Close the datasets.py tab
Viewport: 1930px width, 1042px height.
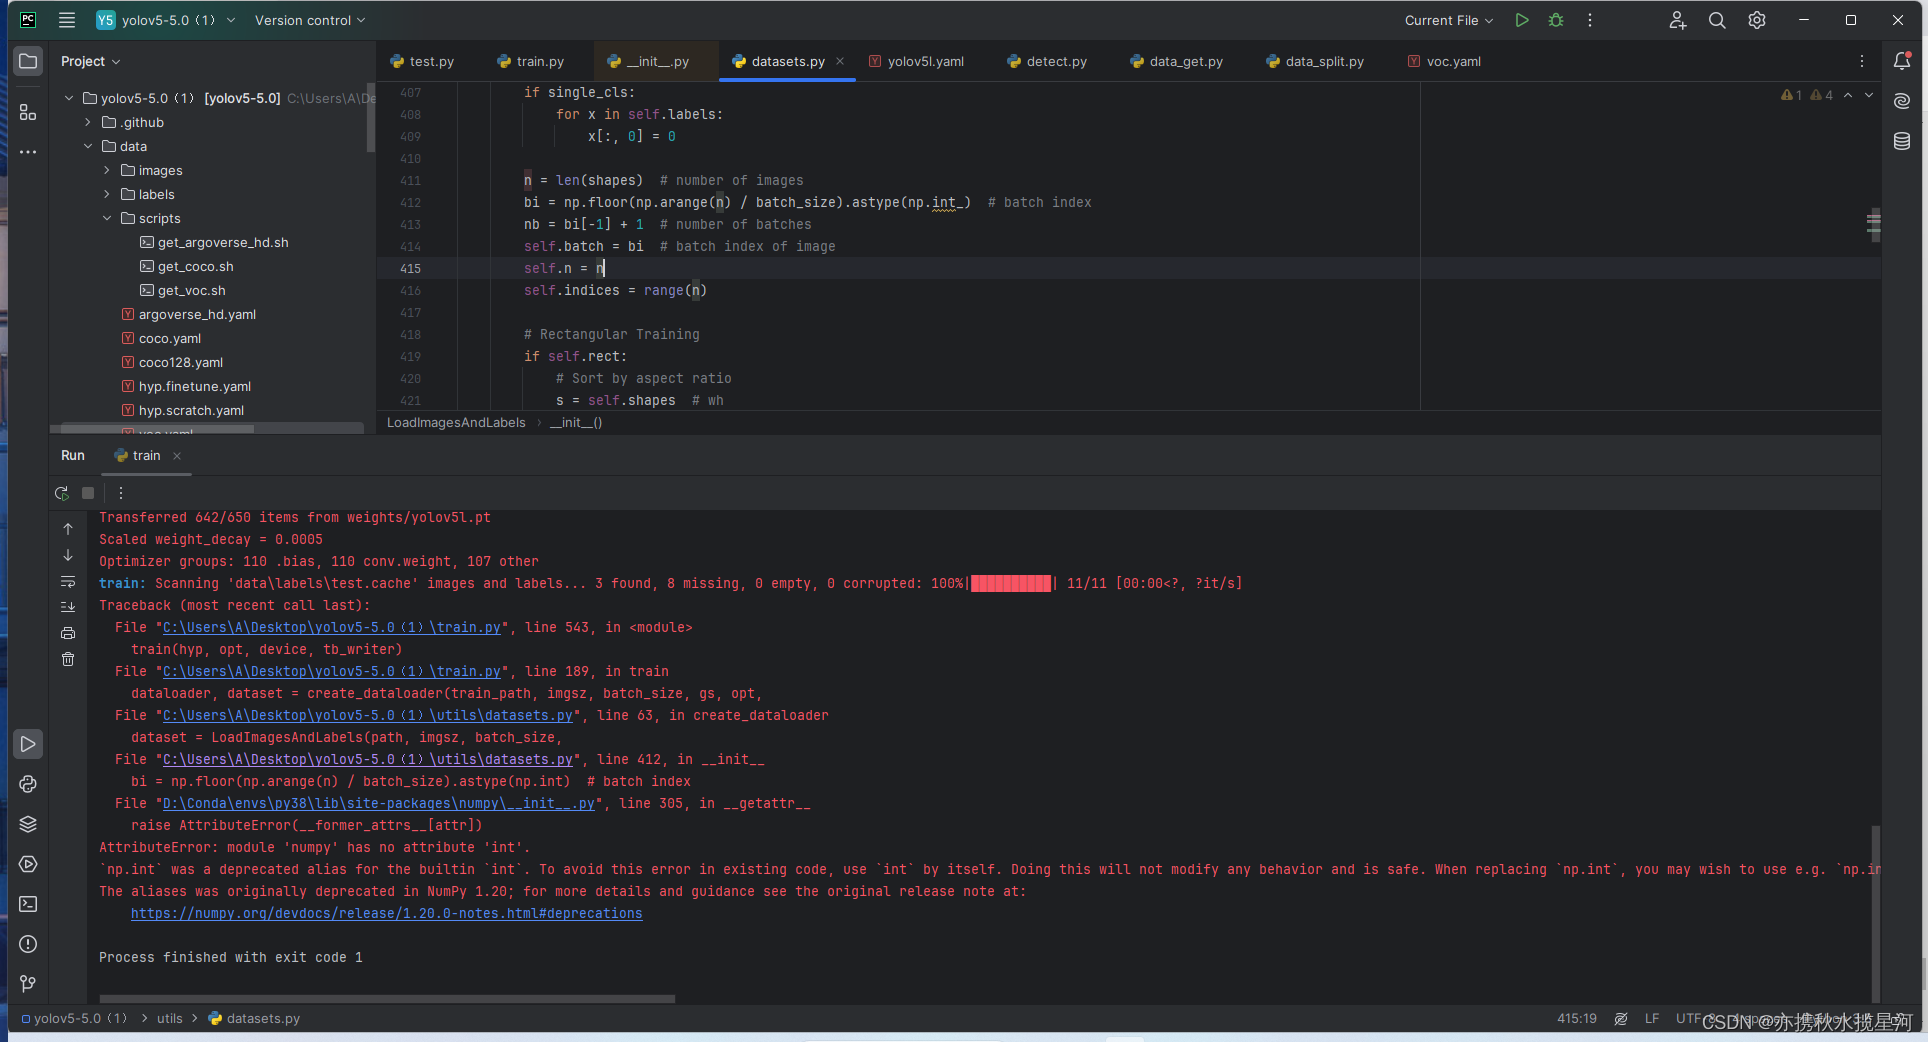pos(840,61)
